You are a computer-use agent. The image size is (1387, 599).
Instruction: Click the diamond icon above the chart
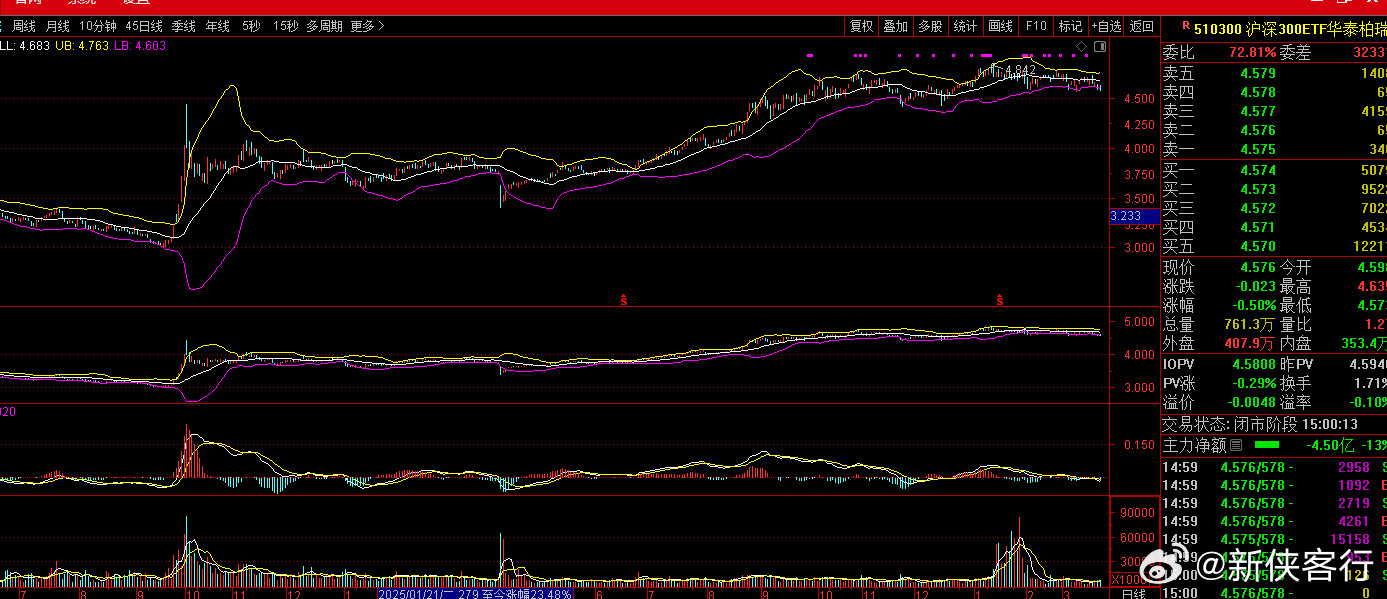click(1081, 47)
